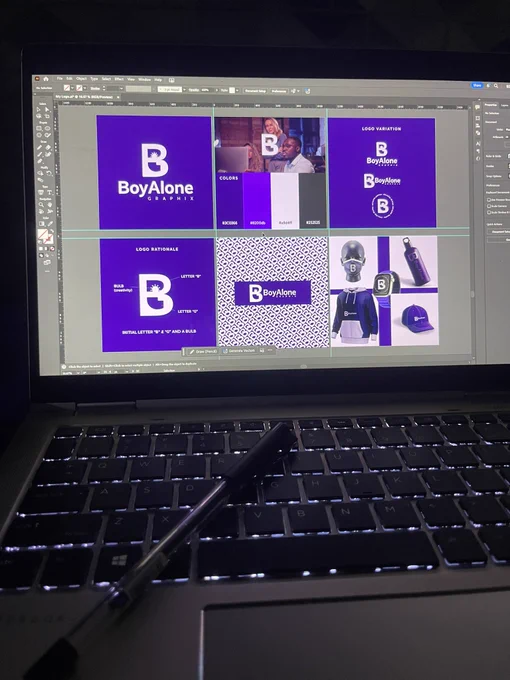Select the Eyedropper tool
The image size is (510, 680).
coord(50,224)
